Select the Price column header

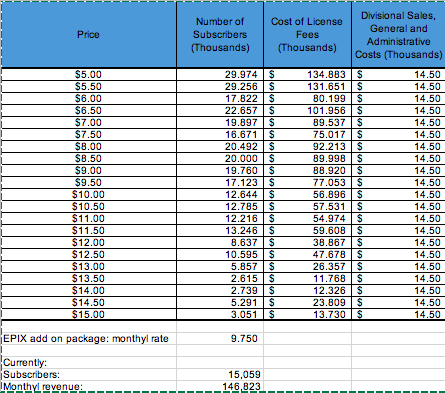coord(89,35)
